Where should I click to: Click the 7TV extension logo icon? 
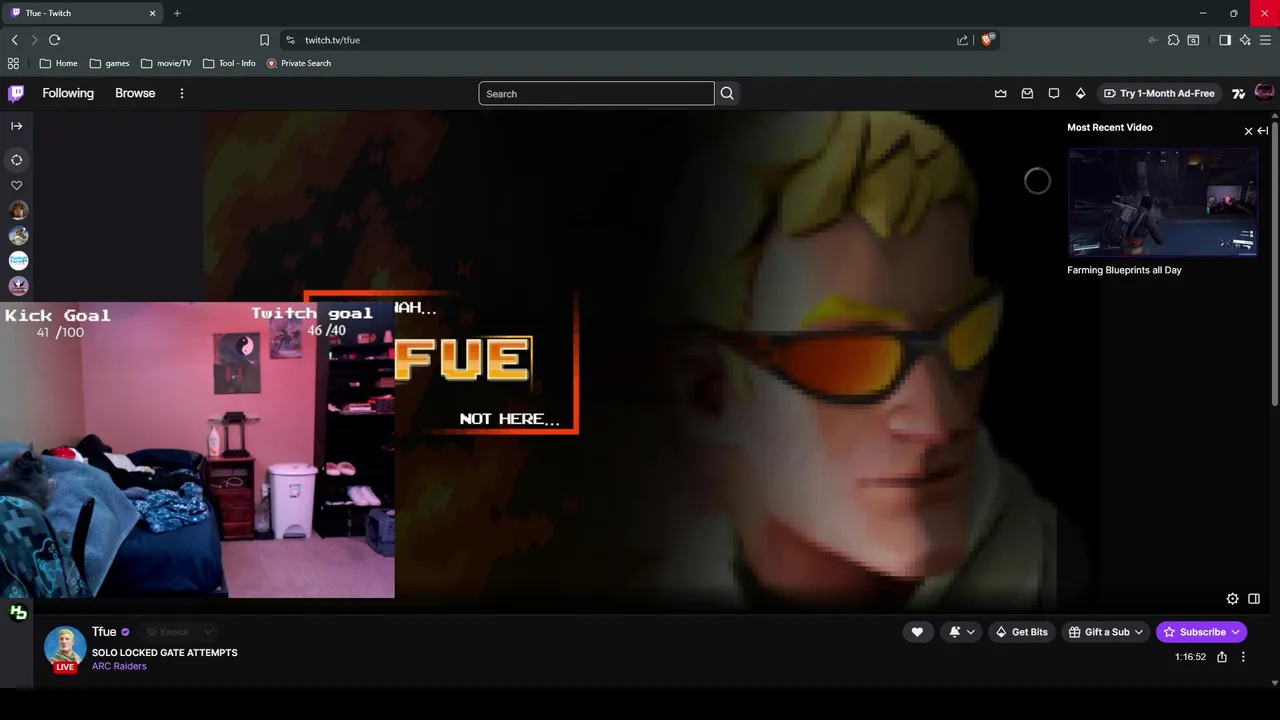tap(1238, 93)
